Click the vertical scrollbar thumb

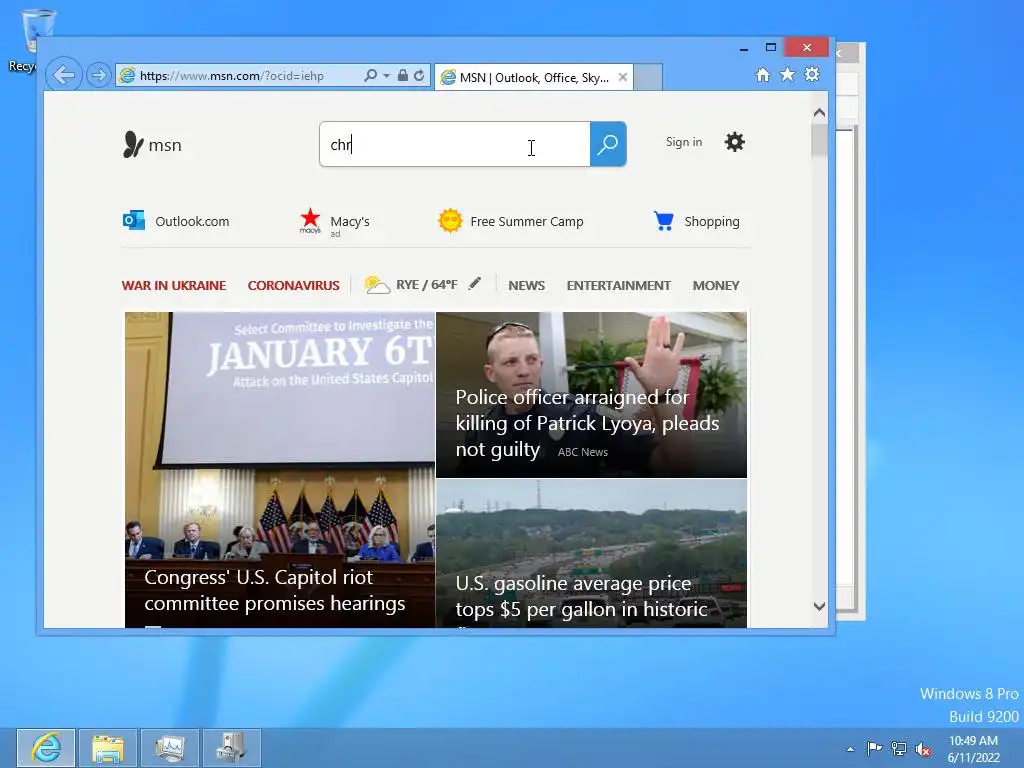coord(820,140)
